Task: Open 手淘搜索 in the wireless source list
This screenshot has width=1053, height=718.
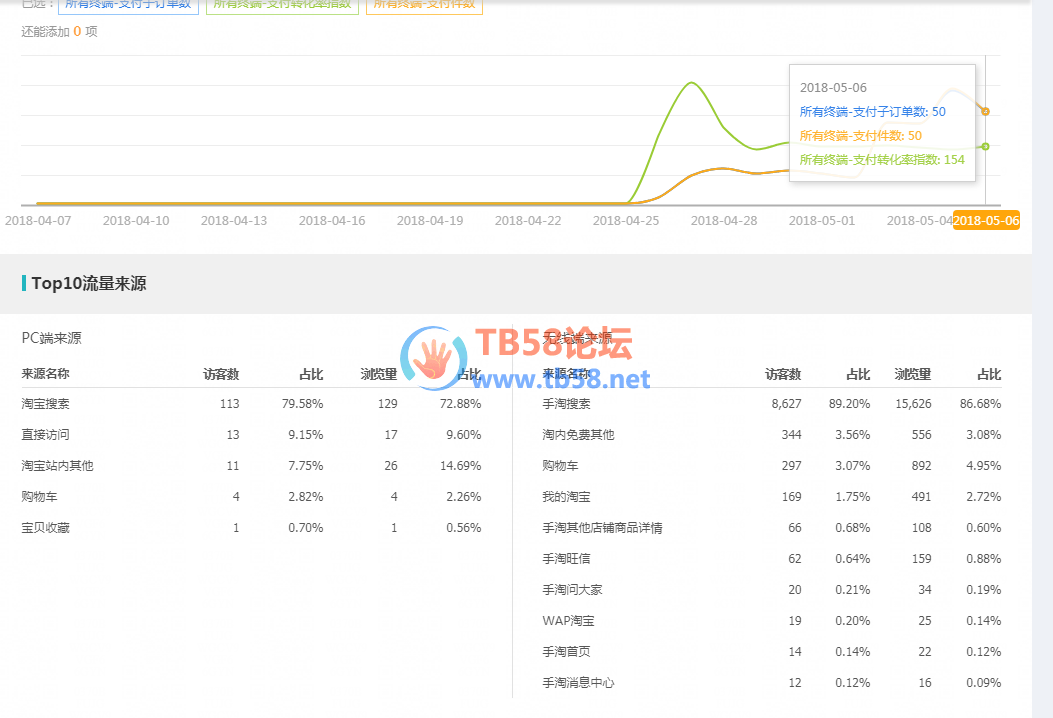Action: [x=566, y=404]
